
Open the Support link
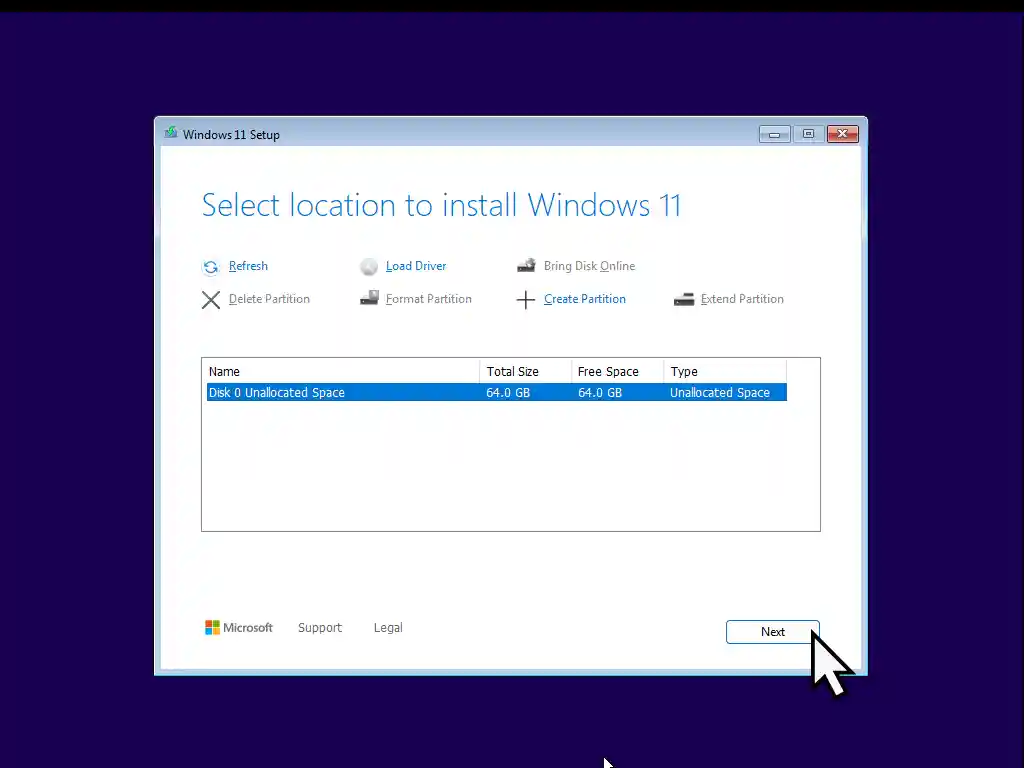tap(320, 628)
